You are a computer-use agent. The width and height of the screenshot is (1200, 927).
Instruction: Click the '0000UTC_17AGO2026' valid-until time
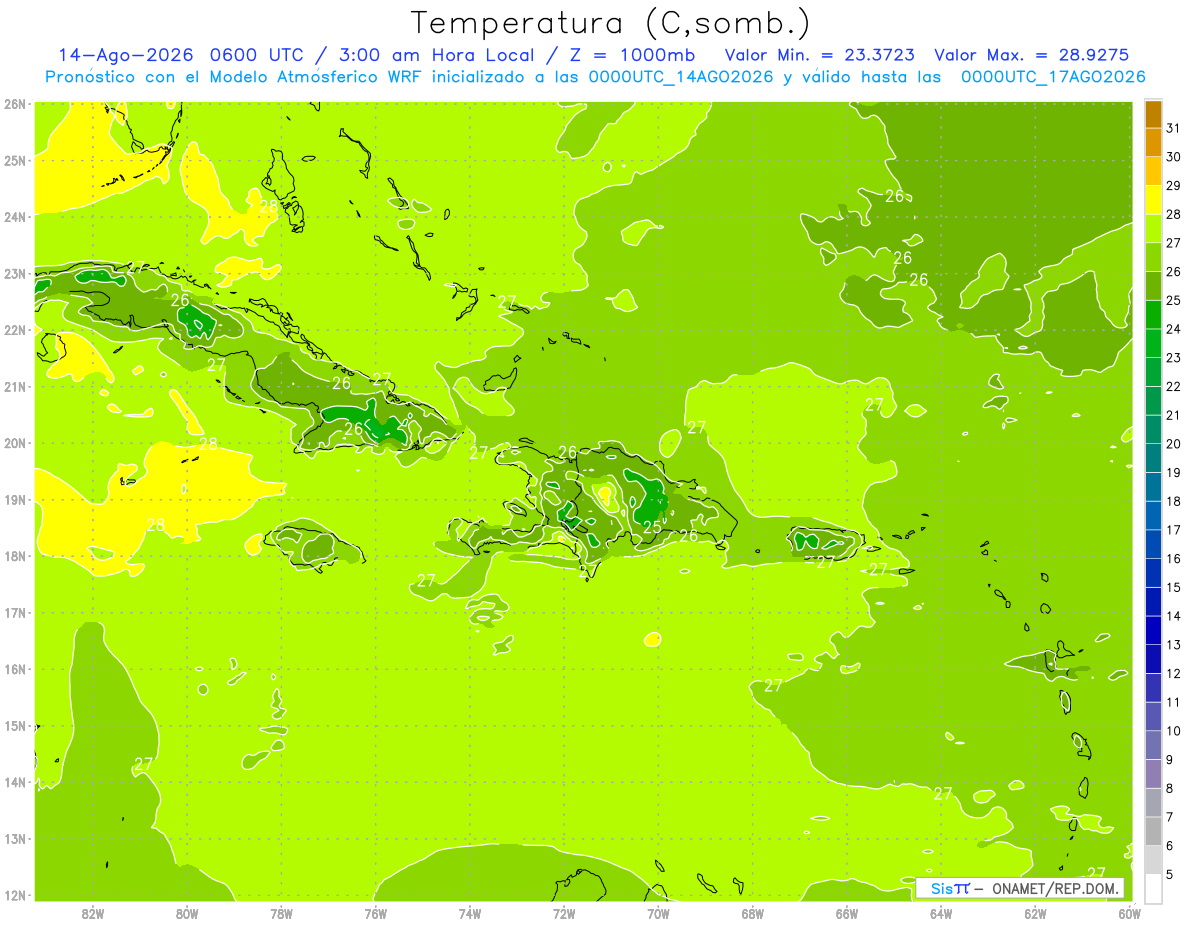(1053, 77)
